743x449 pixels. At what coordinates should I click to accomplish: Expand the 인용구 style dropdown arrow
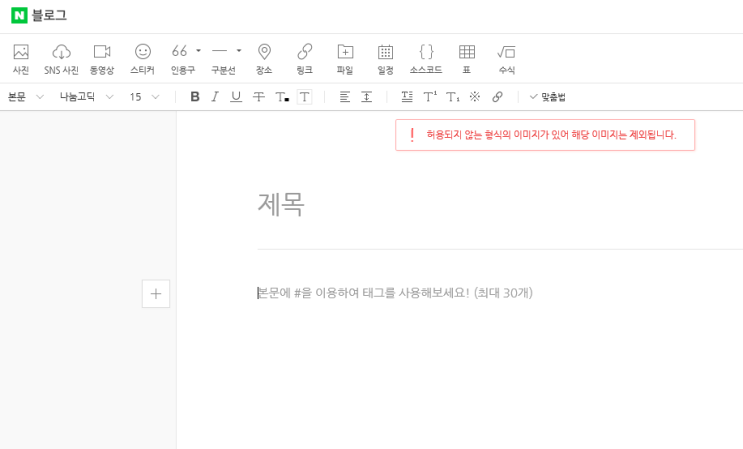(199, 51)
